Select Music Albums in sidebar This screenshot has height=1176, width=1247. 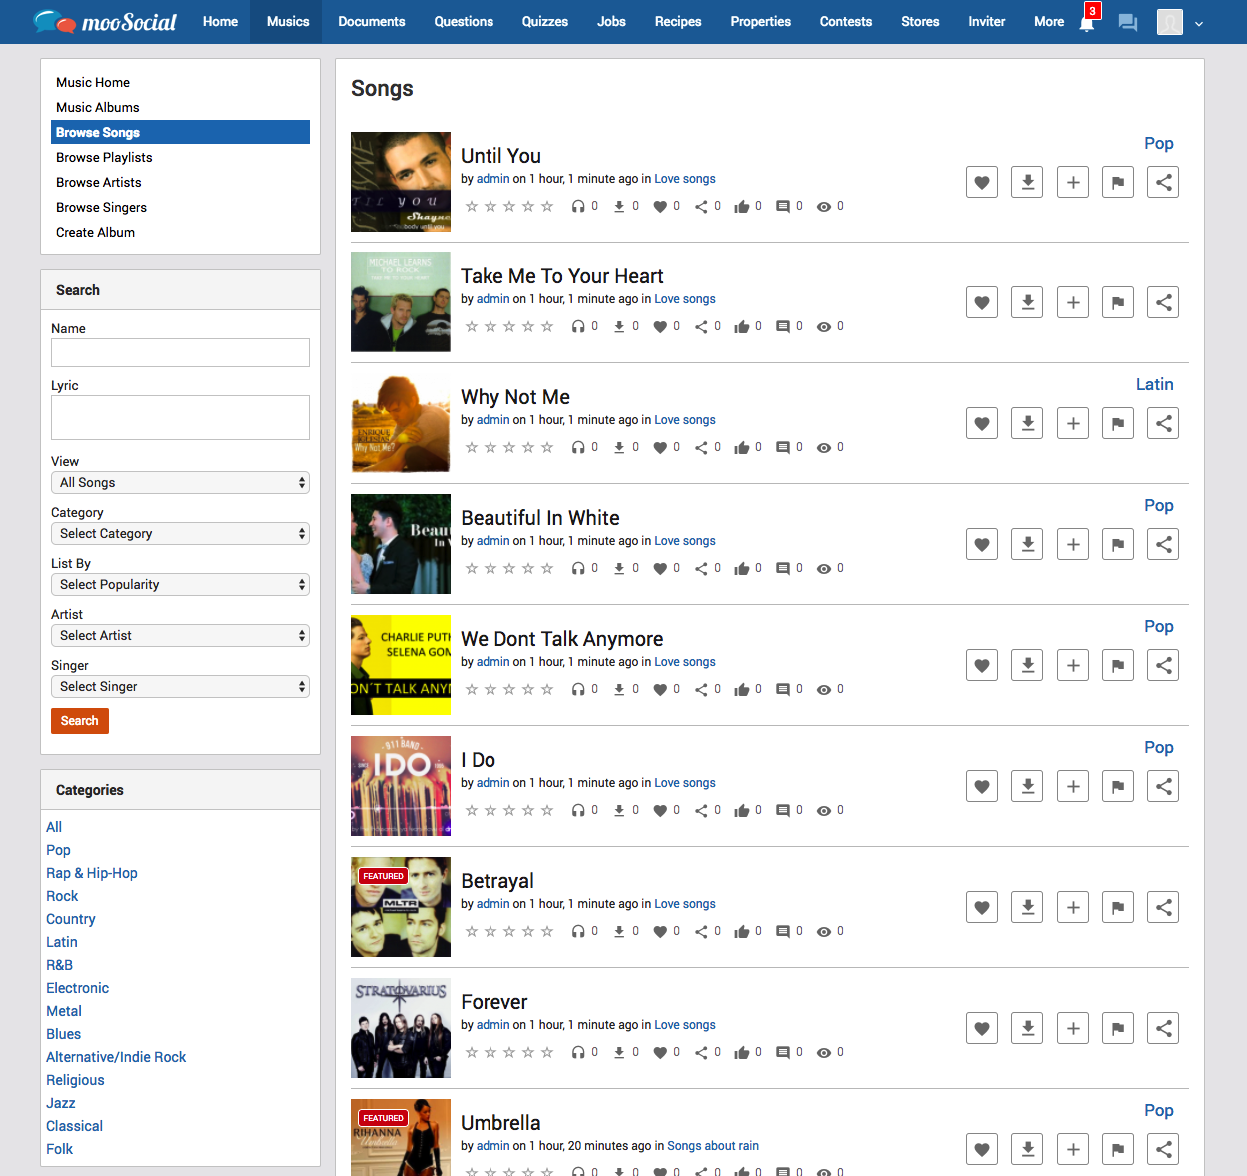tap(98, 107)
